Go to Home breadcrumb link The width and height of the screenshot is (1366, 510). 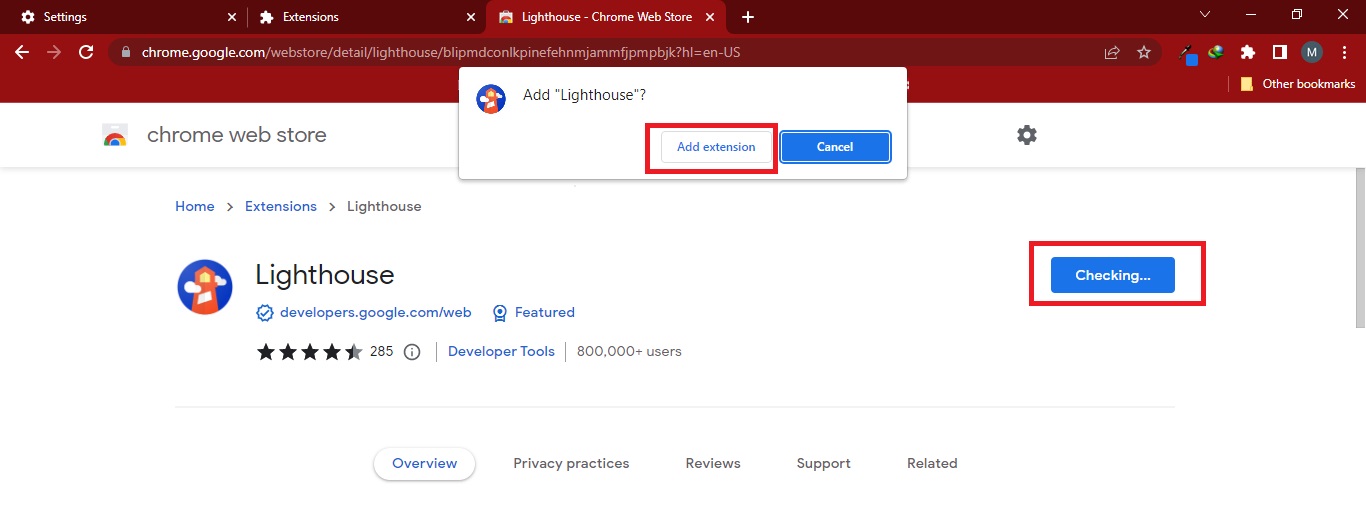(x=195, y=206)
